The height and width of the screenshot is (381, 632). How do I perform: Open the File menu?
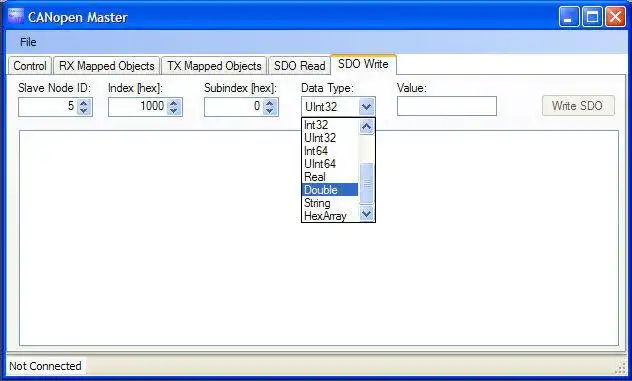(x=28, y=42)
